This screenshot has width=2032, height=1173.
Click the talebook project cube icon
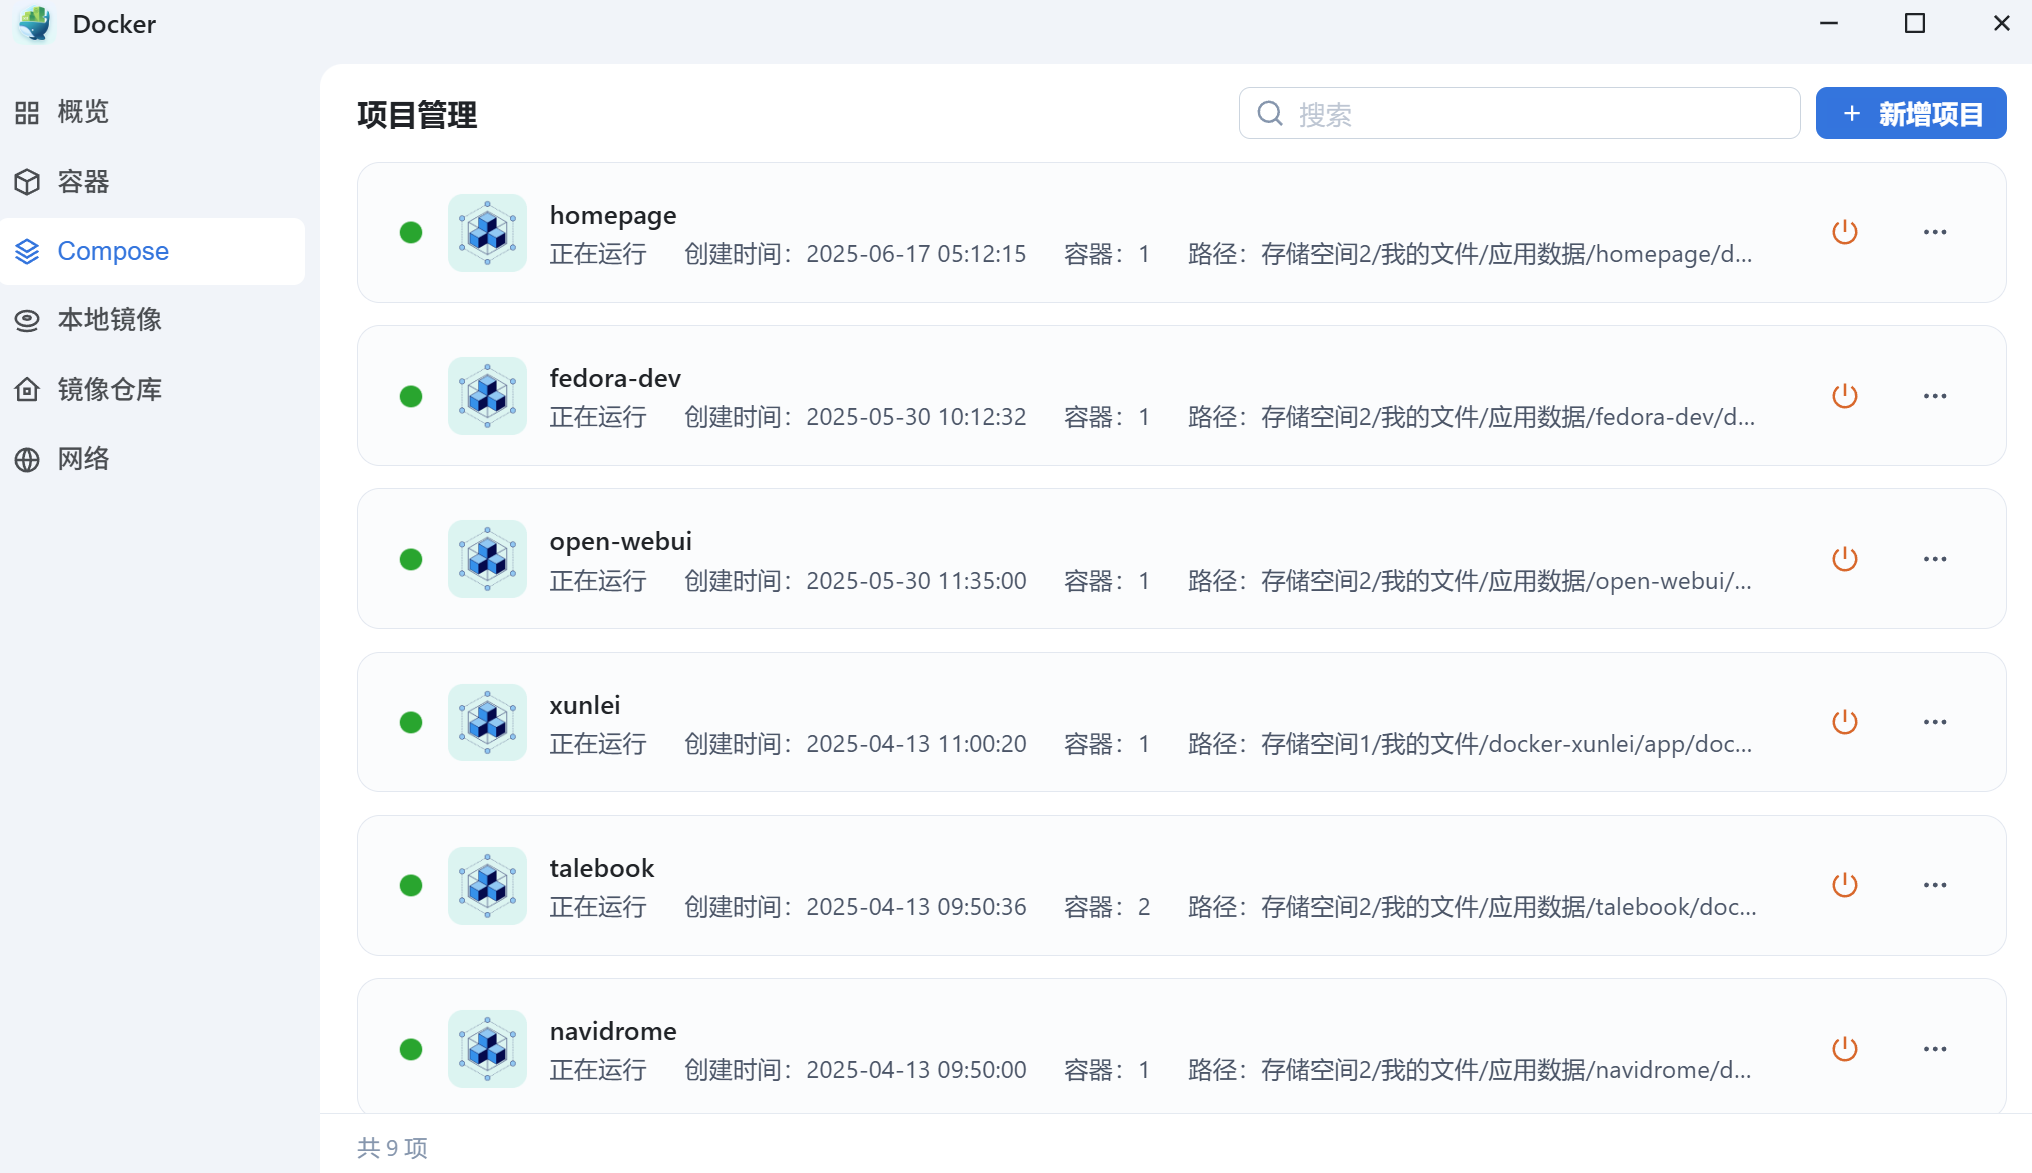click(487, 886)
